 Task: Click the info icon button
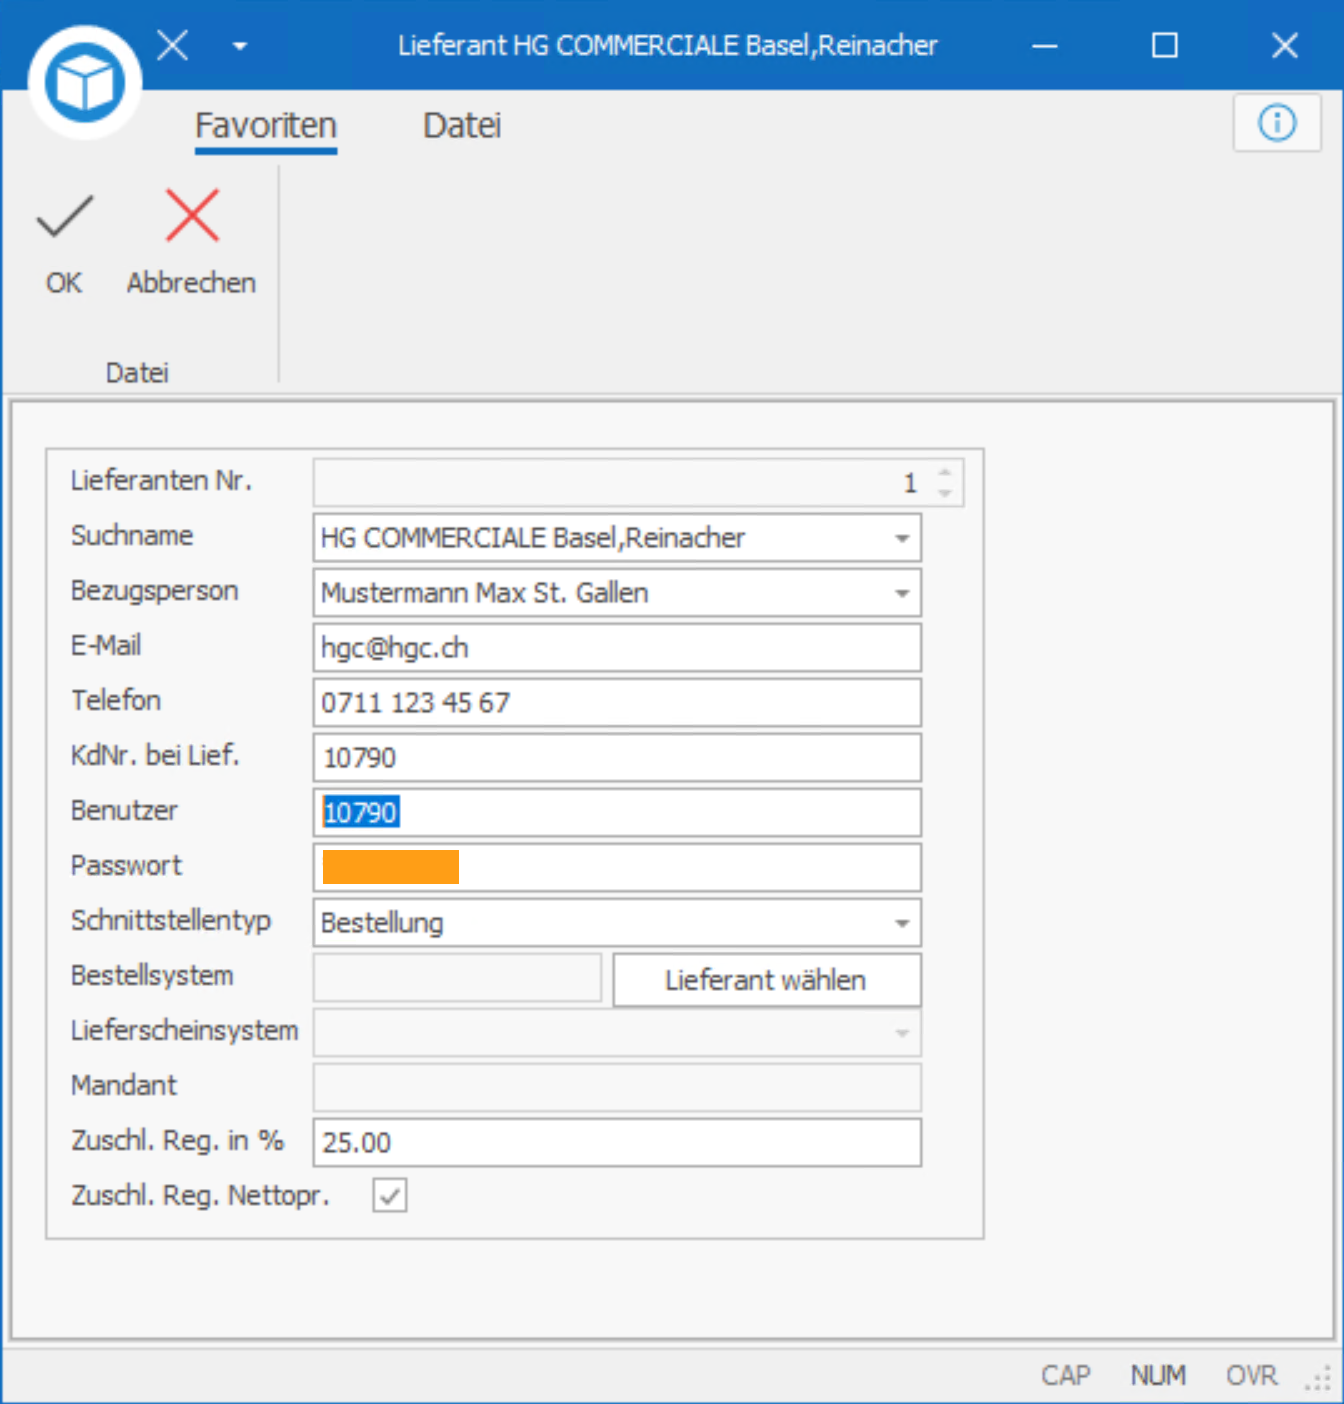click(x=1277, y=123)
